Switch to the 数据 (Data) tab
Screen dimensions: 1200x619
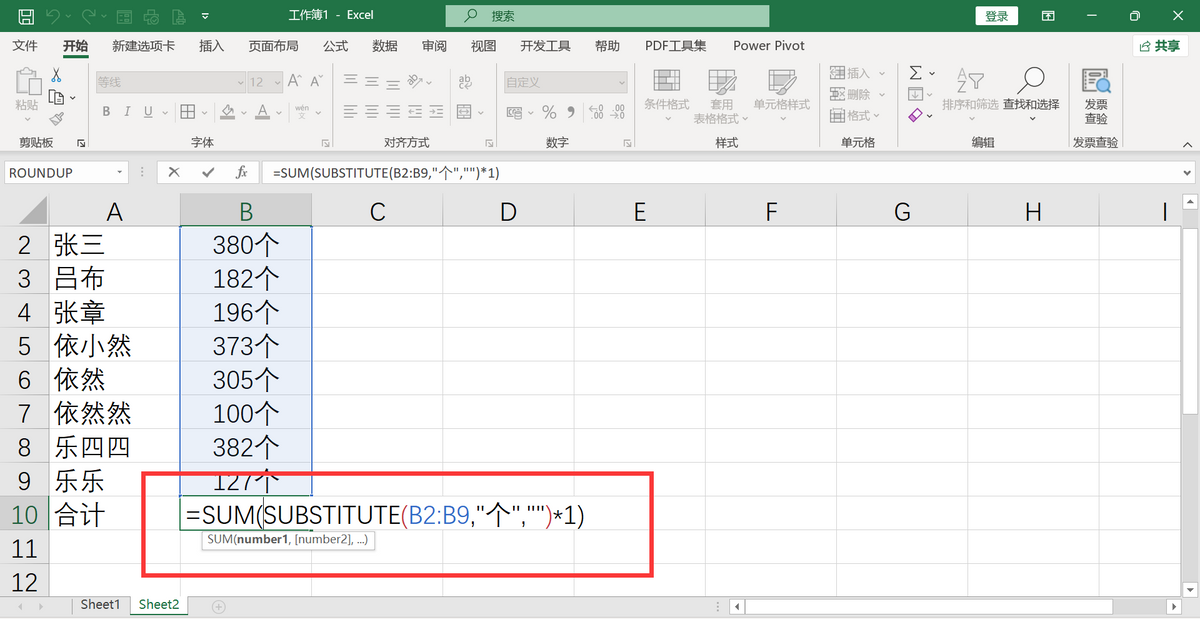pyautogui.click(x=385, y=46)
